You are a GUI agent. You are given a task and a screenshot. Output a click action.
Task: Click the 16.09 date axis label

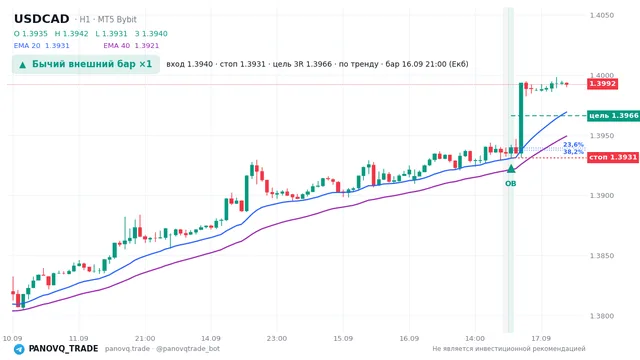[x=409, y=339]
